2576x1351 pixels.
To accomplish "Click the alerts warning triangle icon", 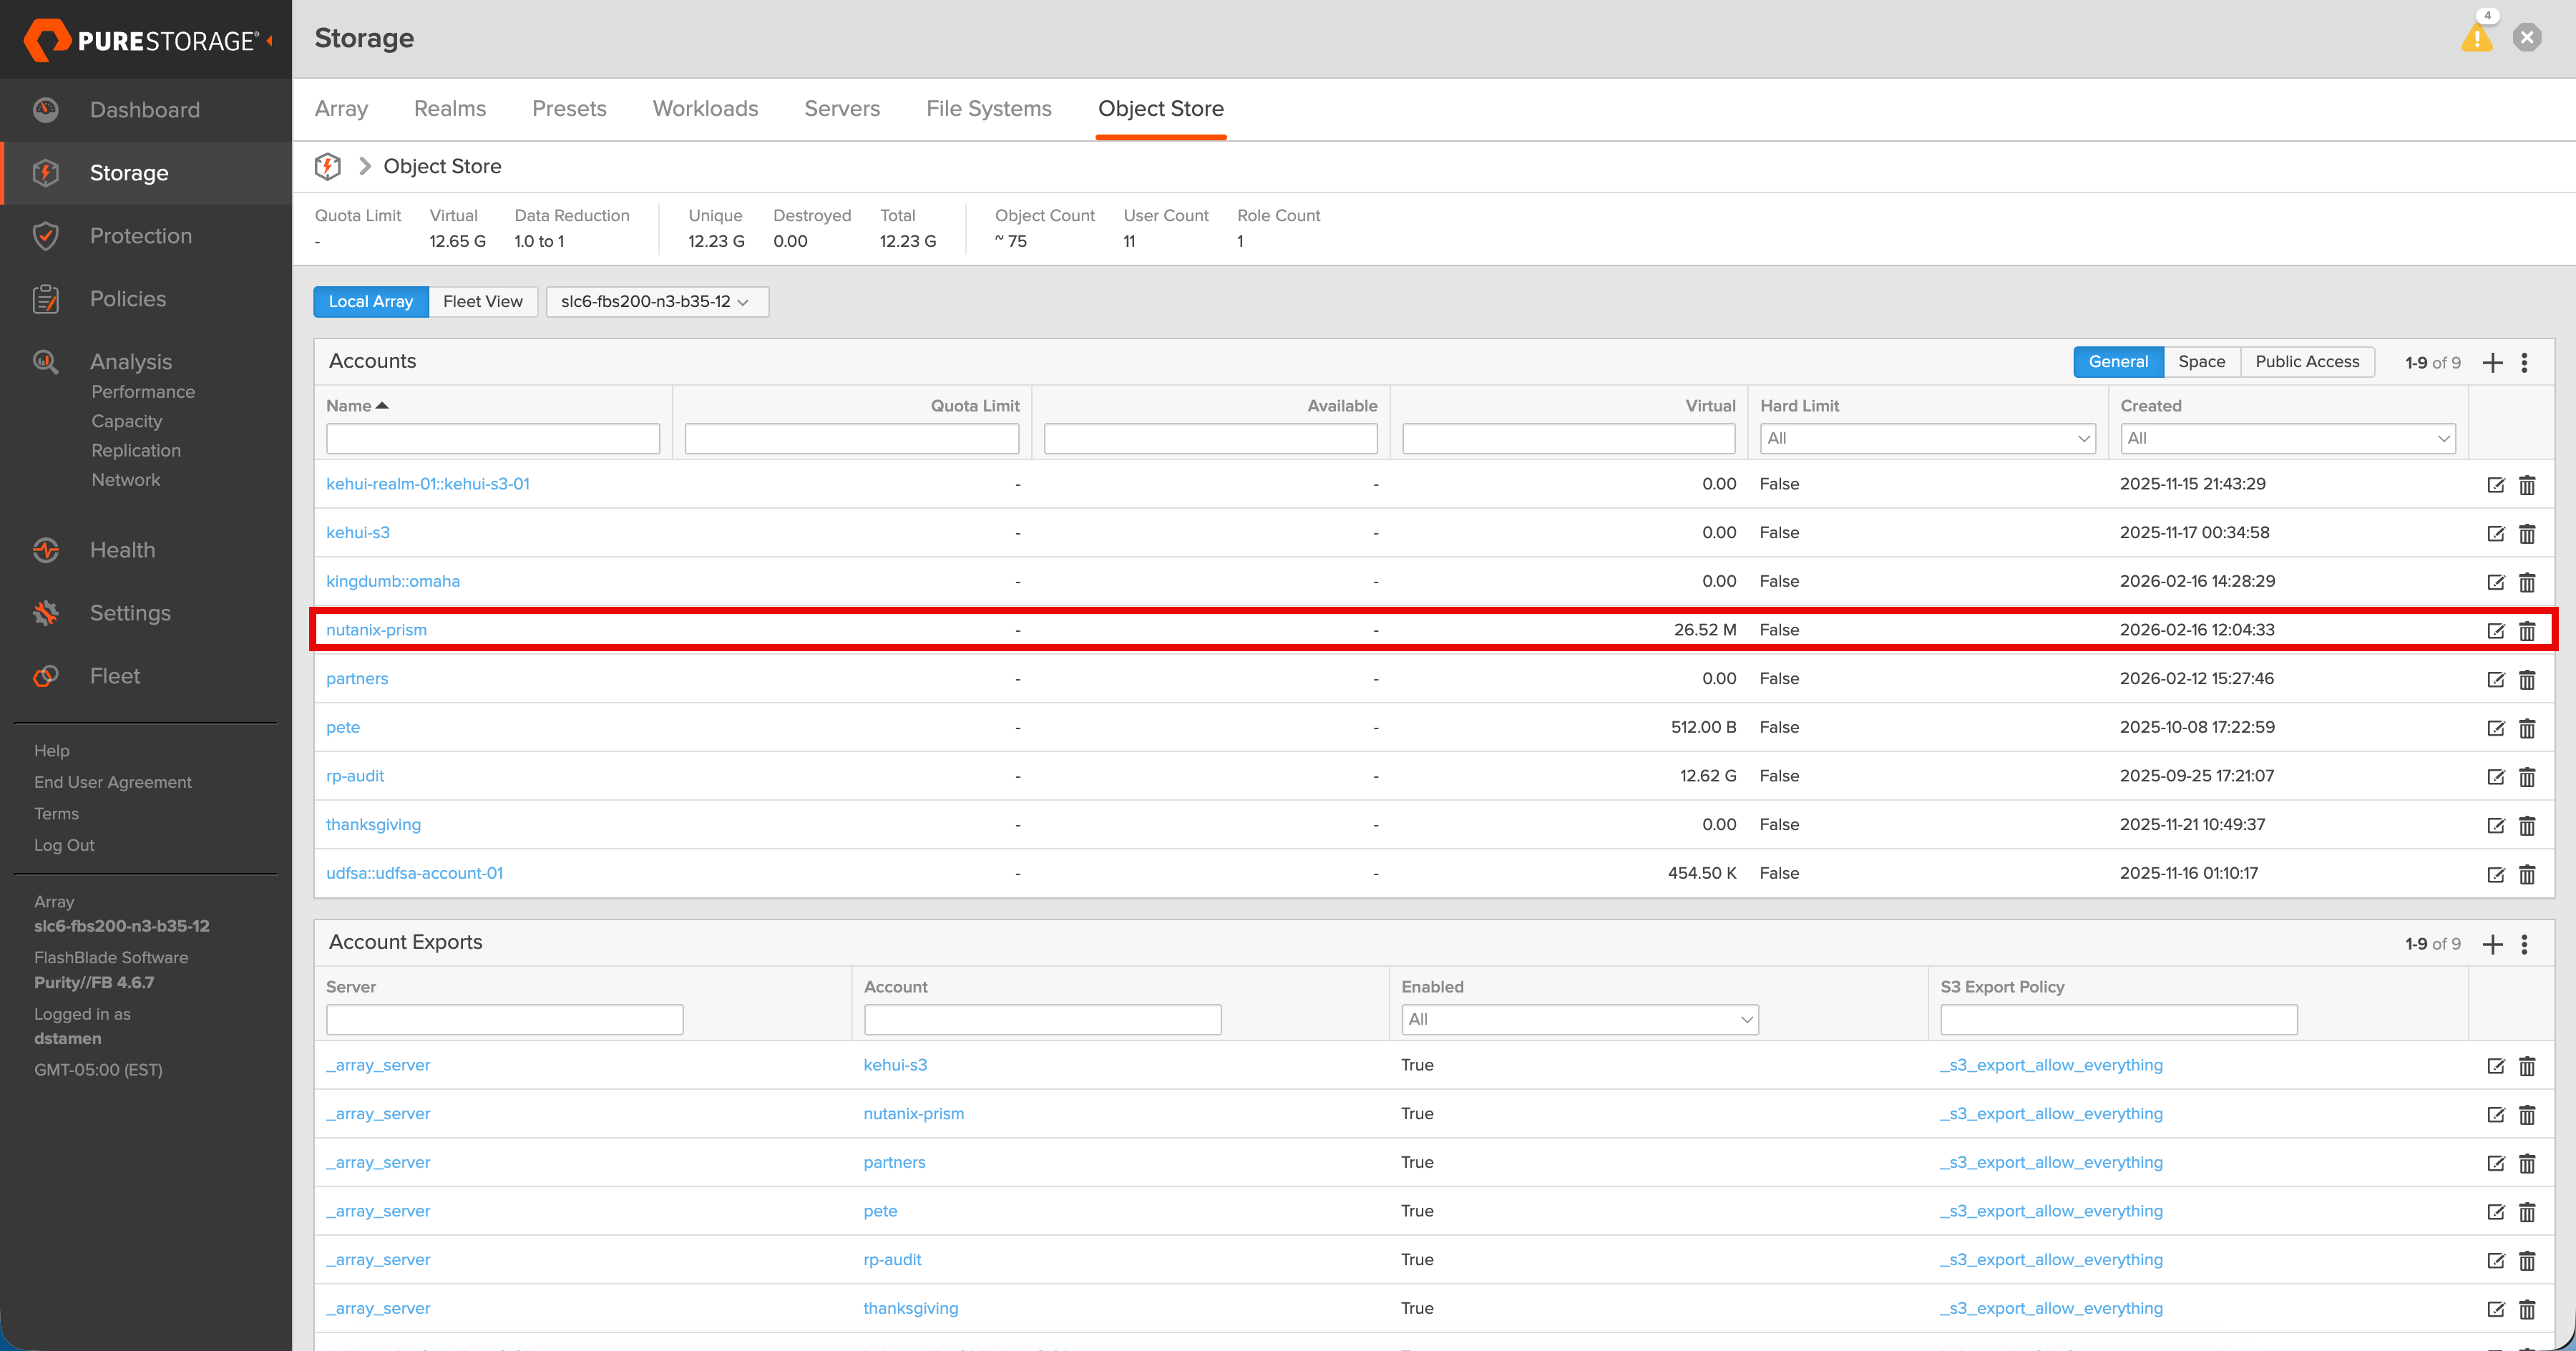I will coord(2476,38).
